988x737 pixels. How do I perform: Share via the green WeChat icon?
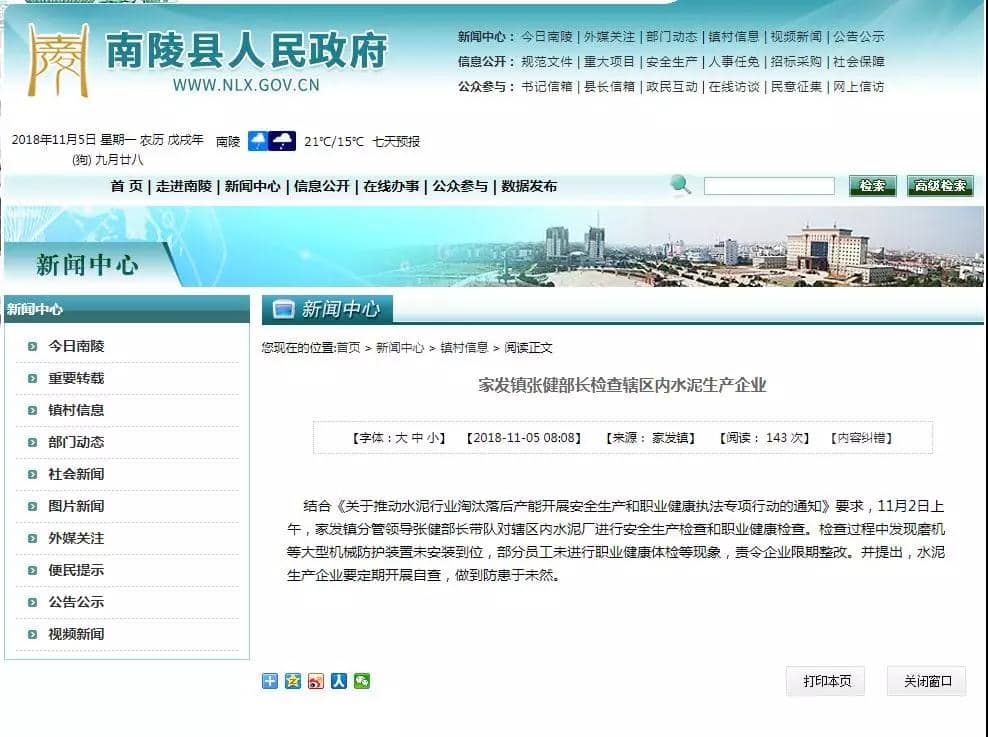[362, 681]
